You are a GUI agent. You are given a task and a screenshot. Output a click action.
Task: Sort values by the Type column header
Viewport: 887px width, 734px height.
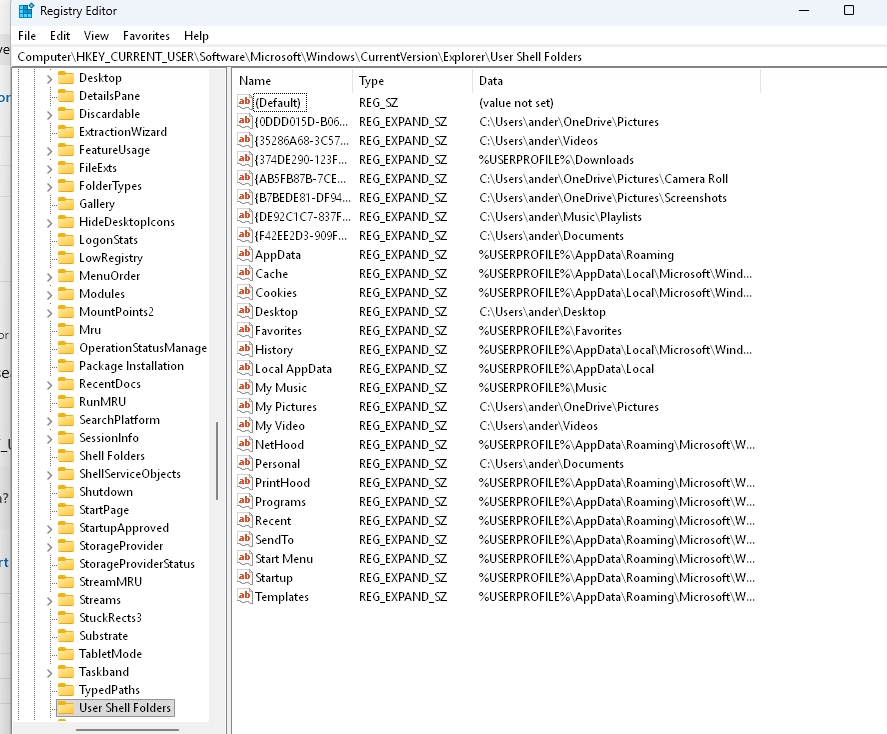tap(412, 81)
